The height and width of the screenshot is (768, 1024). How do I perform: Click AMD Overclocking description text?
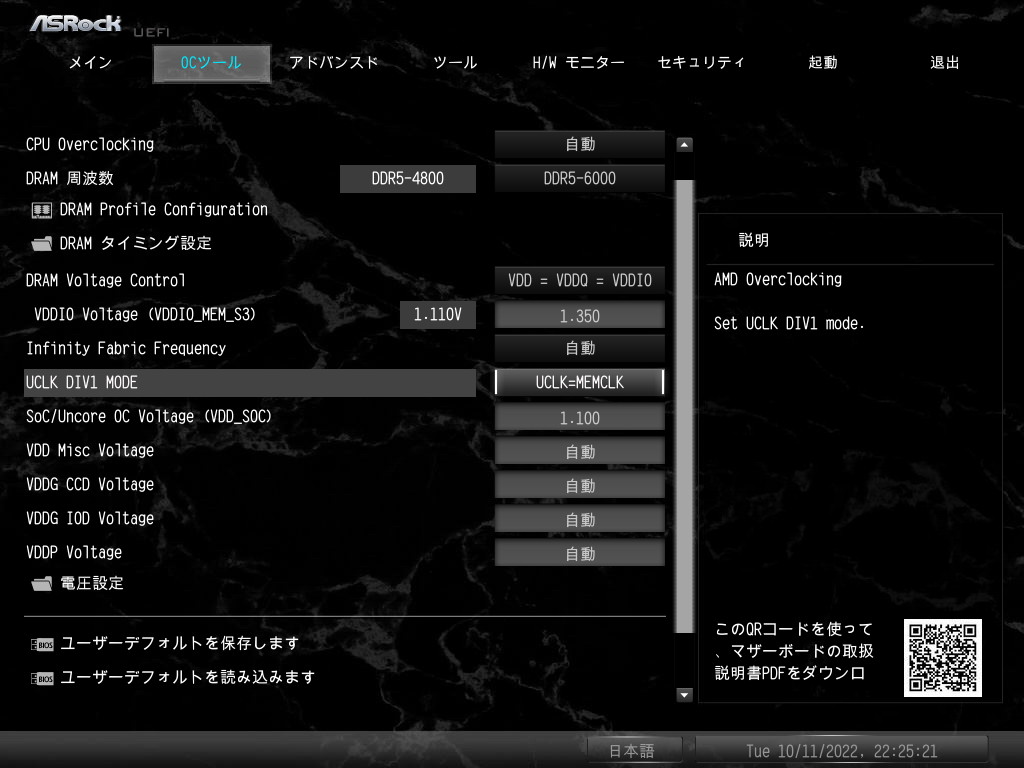point(778,280)
